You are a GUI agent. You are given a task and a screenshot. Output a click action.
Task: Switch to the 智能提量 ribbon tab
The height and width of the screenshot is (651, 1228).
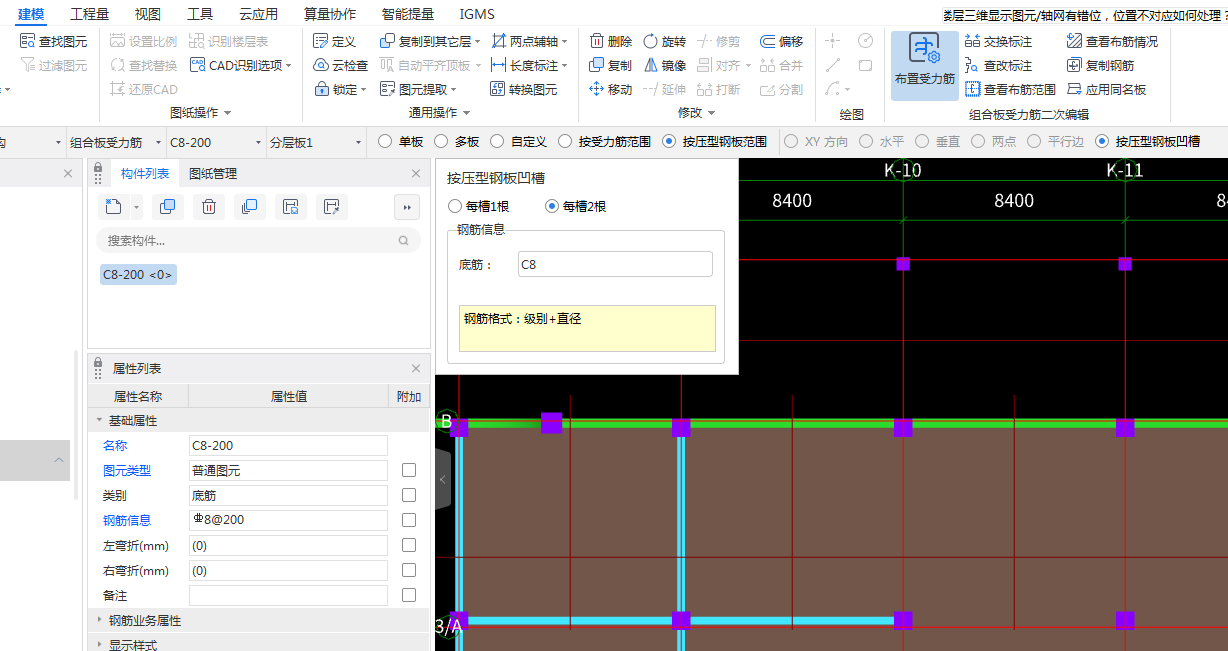point(408,14)
